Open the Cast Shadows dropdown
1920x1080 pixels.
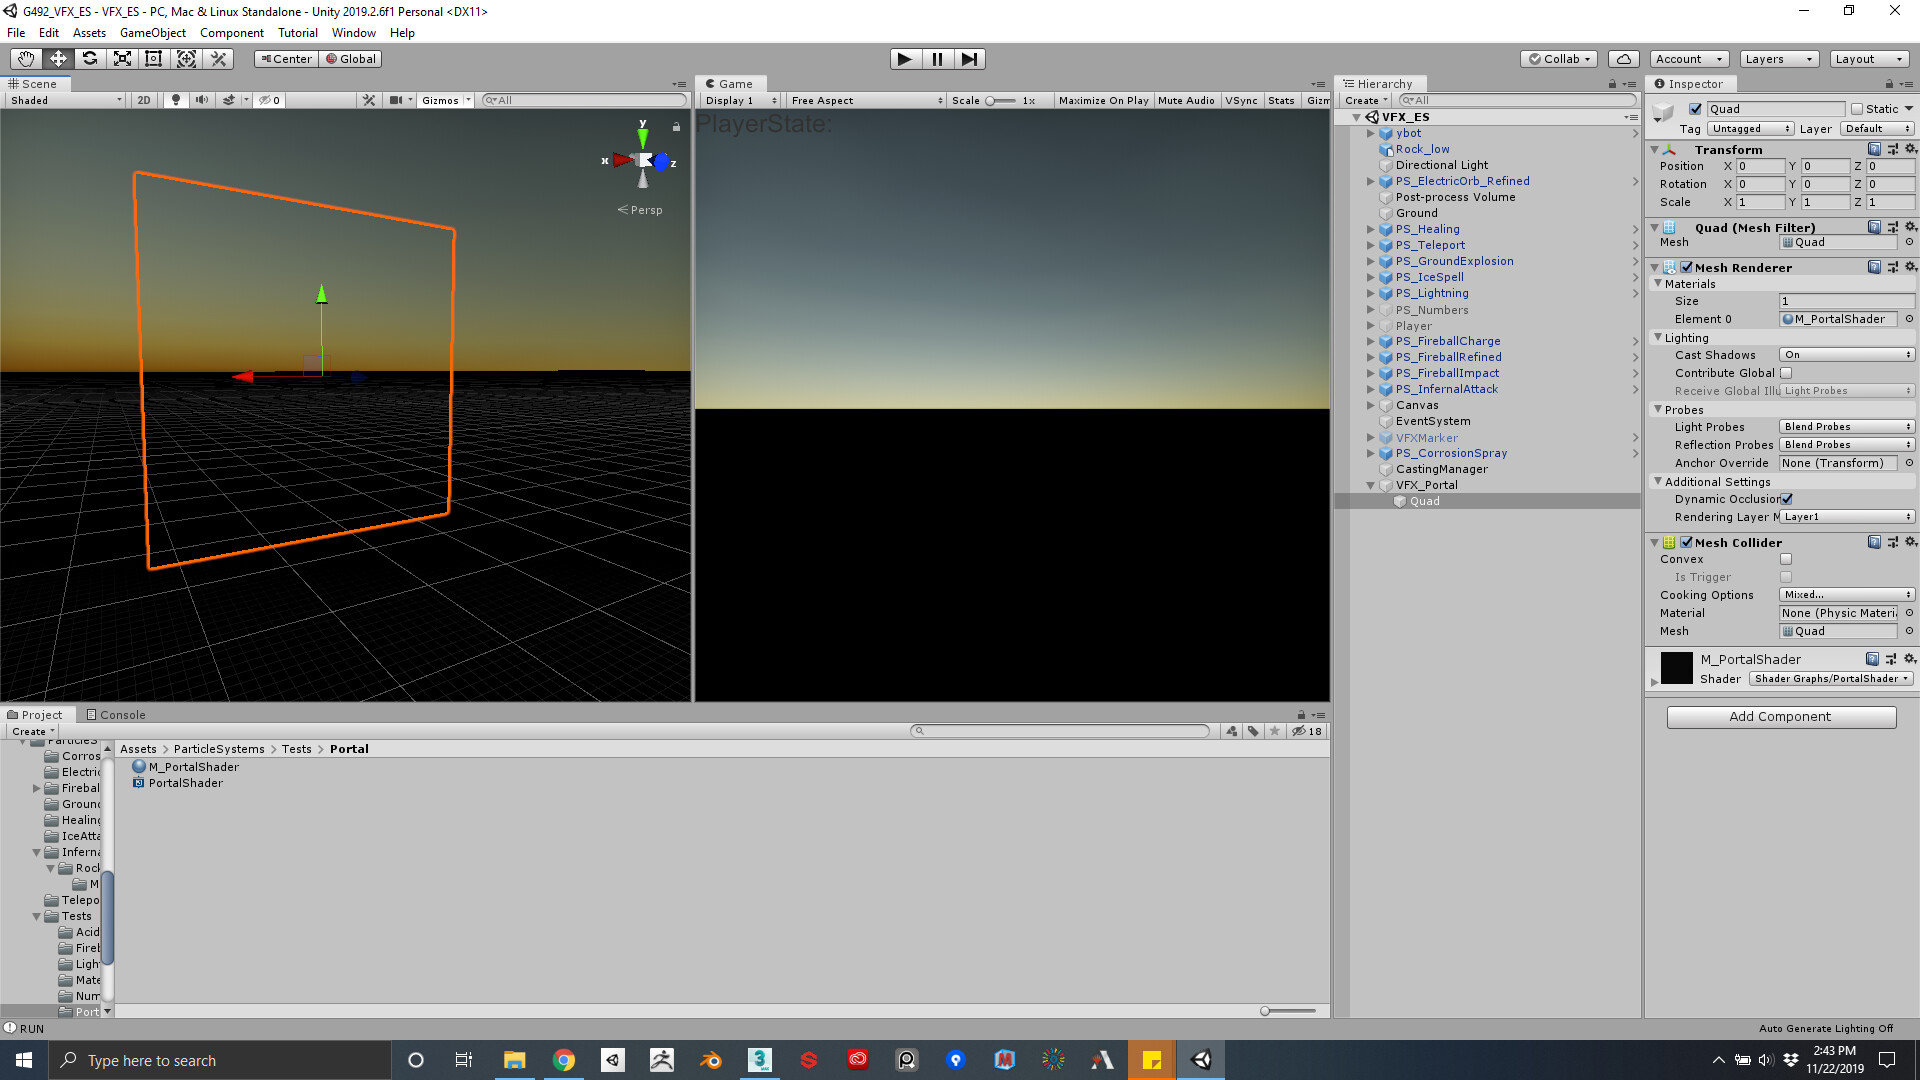coord(1846,354)
